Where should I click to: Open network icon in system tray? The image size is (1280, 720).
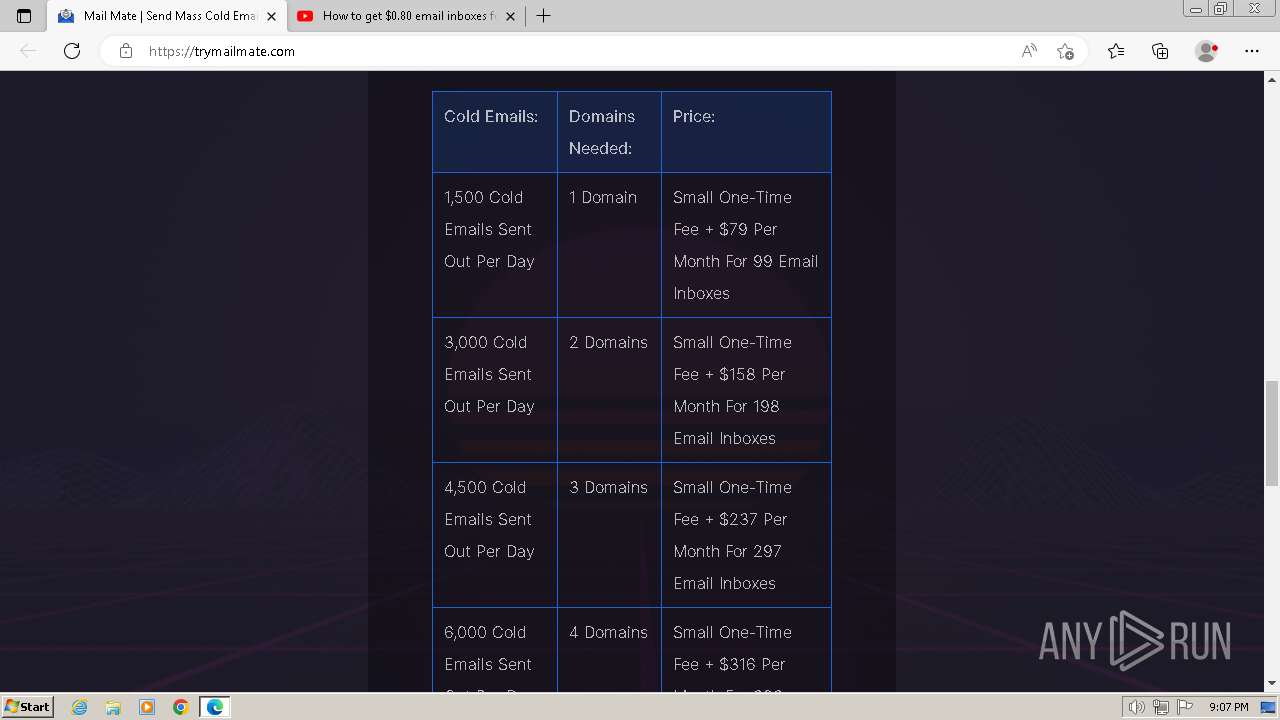point(1161,707)
